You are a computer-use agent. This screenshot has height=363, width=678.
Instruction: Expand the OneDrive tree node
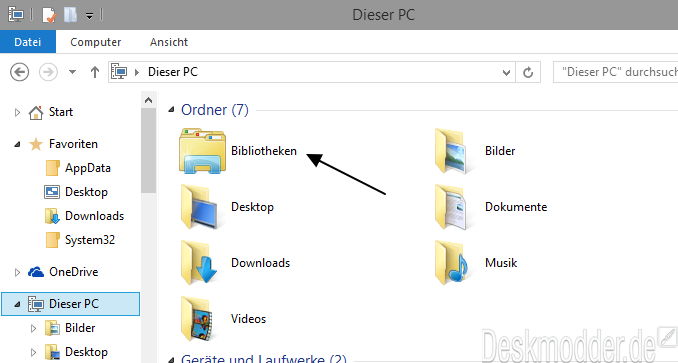(17, 272)
